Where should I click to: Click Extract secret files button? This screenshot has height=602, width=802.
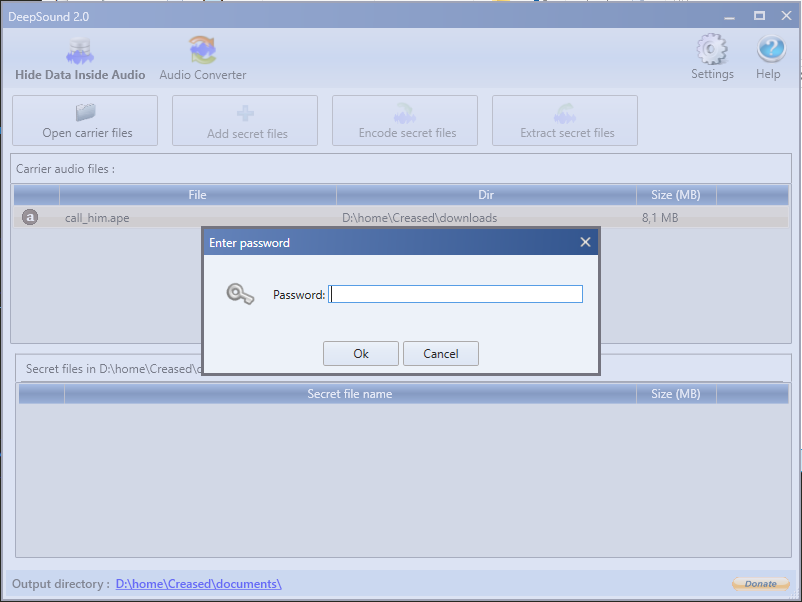click(565, 121)
